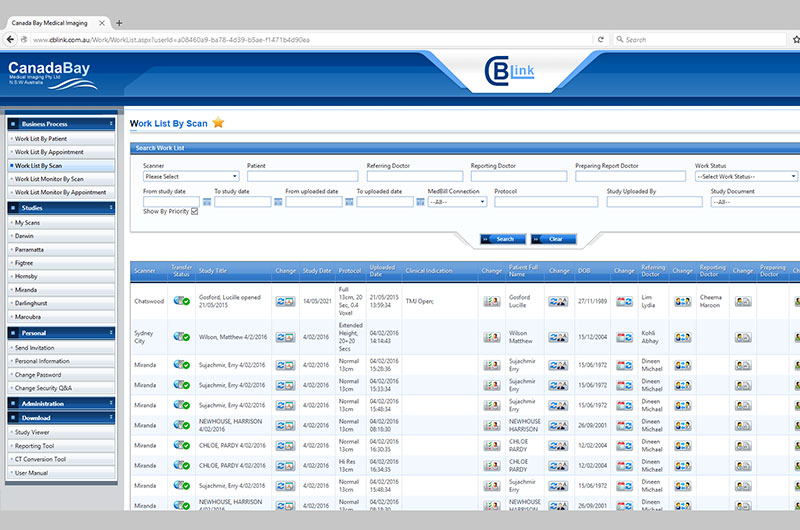Click the change clinical indication icon for TMJ Open

pyautogui.click(x=492, y=301)
